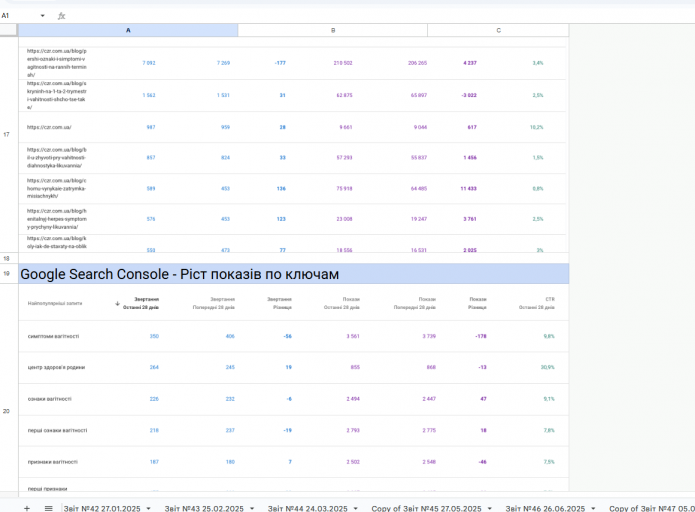695x512 pixels.
Task: Click the skryninh-na-1-ta-2-trymestri blog URL
Action: point(57,95)
